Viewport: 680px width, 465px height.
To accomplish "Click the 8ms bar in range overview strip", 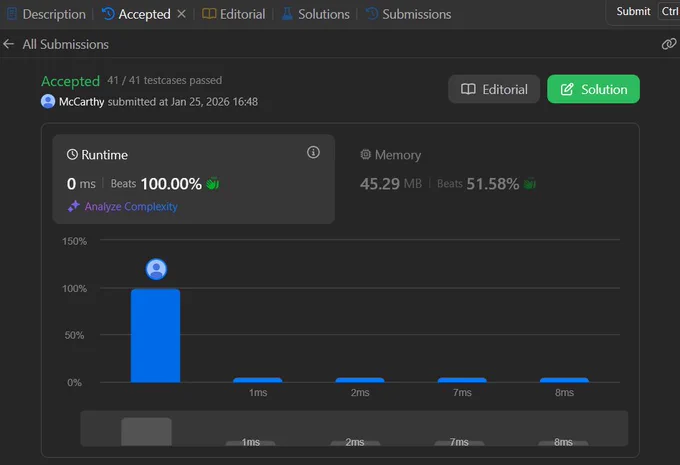I will click(x=563, y=443).
